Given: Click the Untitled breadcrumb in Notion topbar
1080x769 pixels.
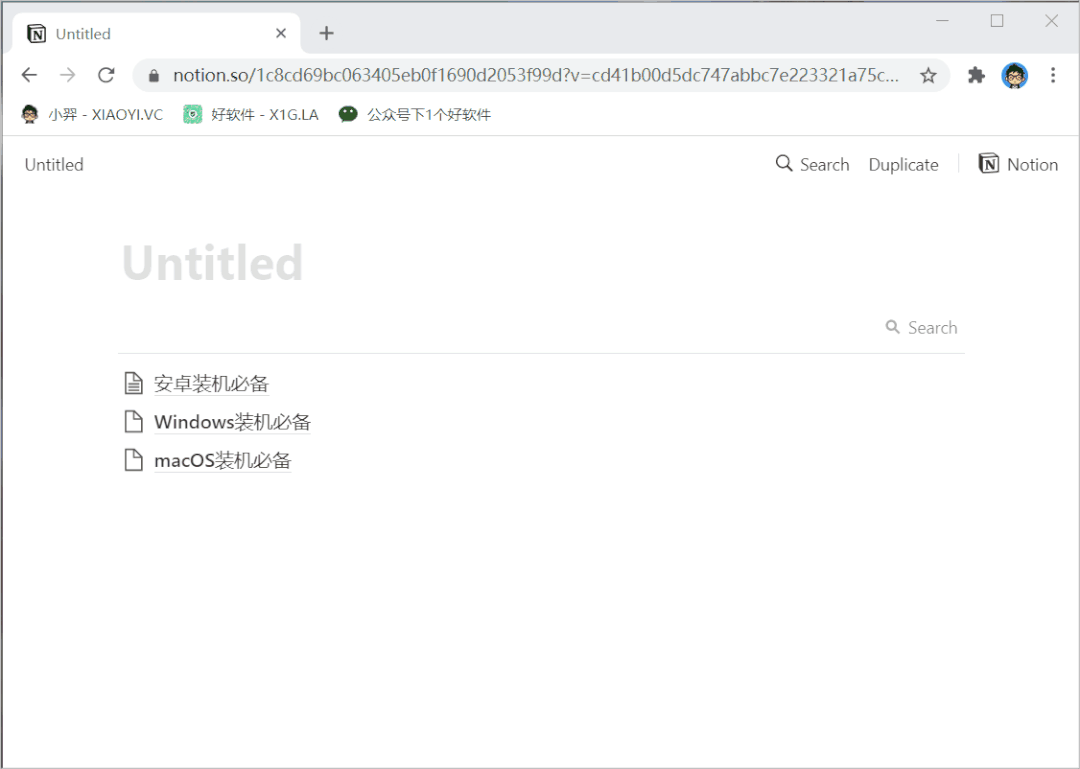Looking at the screenshot, I should click(x=54, y=165).
